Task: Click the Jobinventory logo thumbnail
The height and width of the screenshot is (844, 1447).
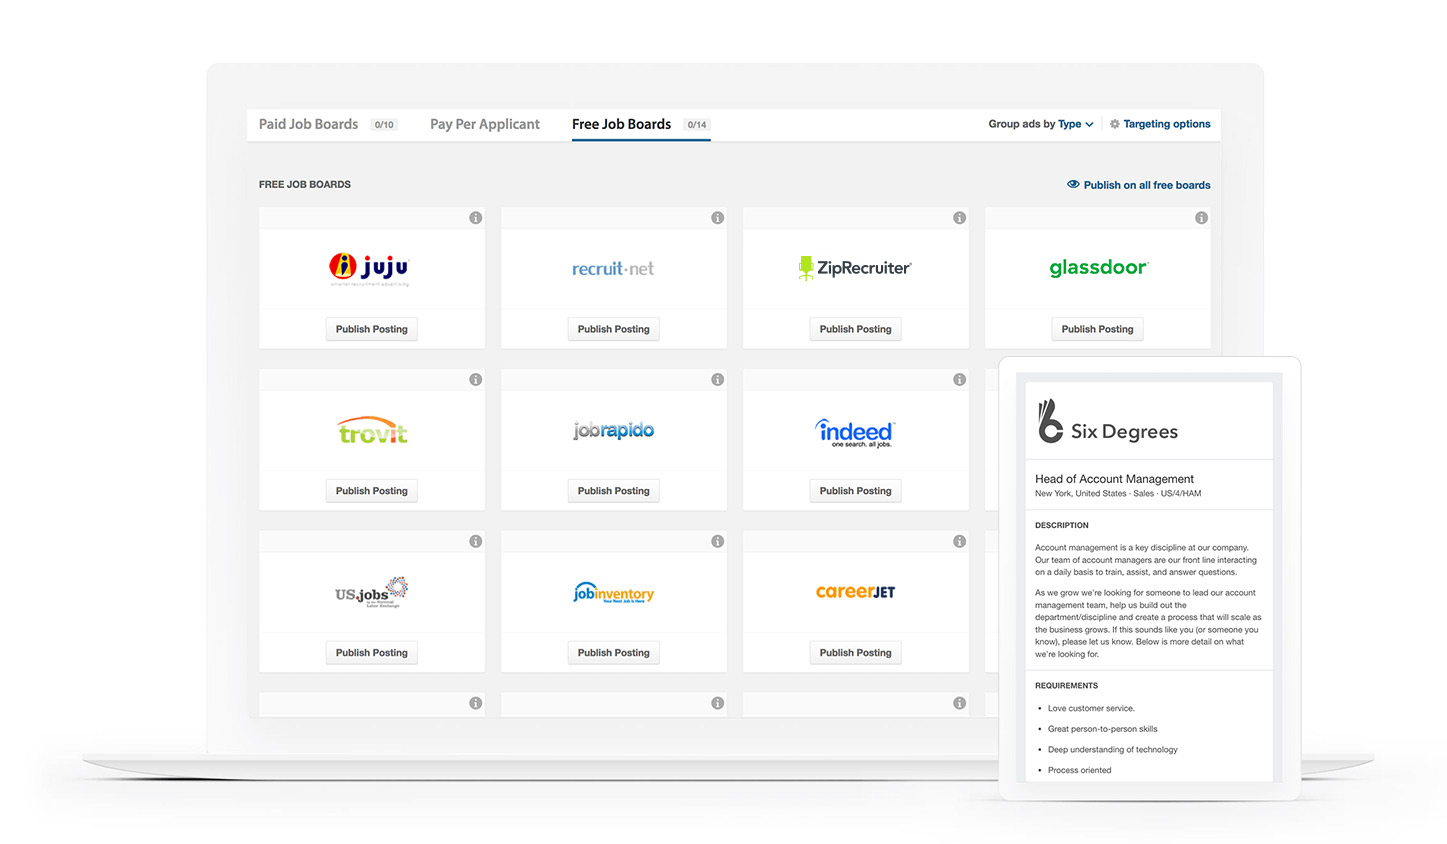Action: (614, 593)
